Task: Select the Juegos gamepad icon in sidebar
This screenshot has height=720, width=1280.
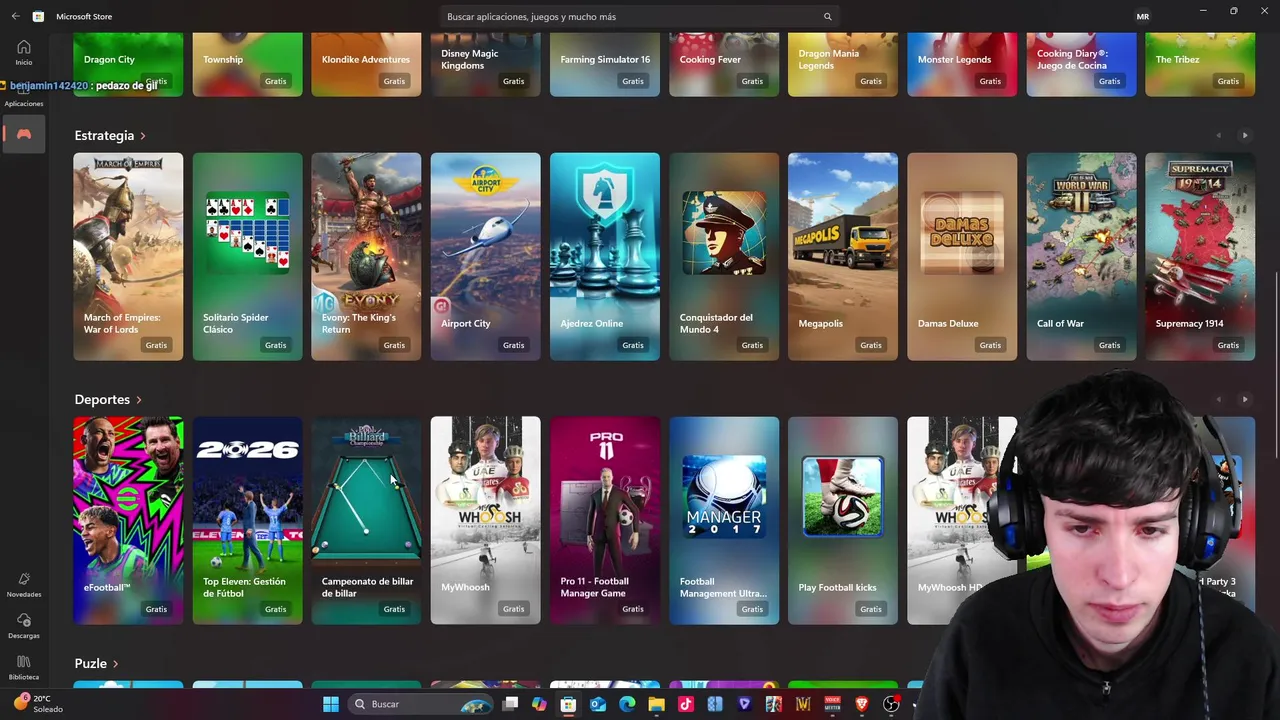Action: [x=23, y=134]
